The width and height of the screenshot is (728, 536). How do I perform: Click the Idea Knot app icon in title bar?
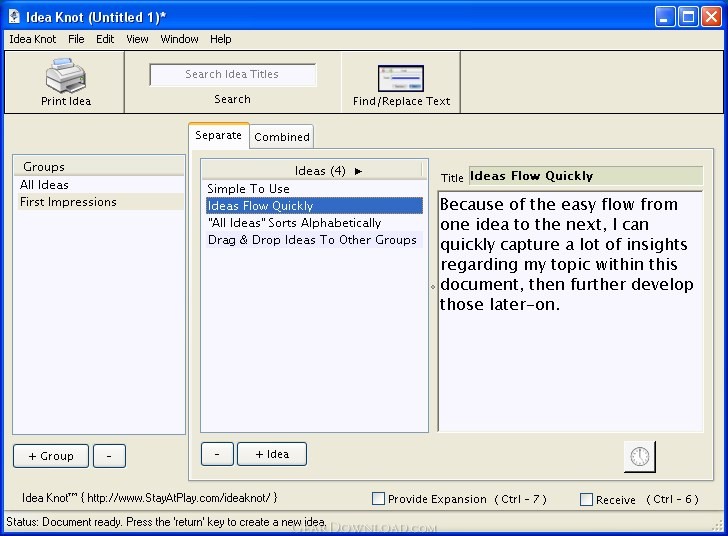(14, 16)
